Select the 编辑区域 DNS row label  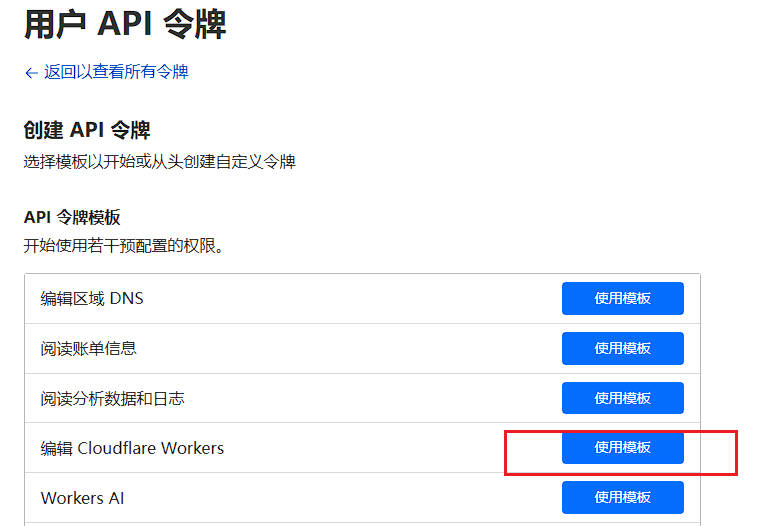point(92,298)
